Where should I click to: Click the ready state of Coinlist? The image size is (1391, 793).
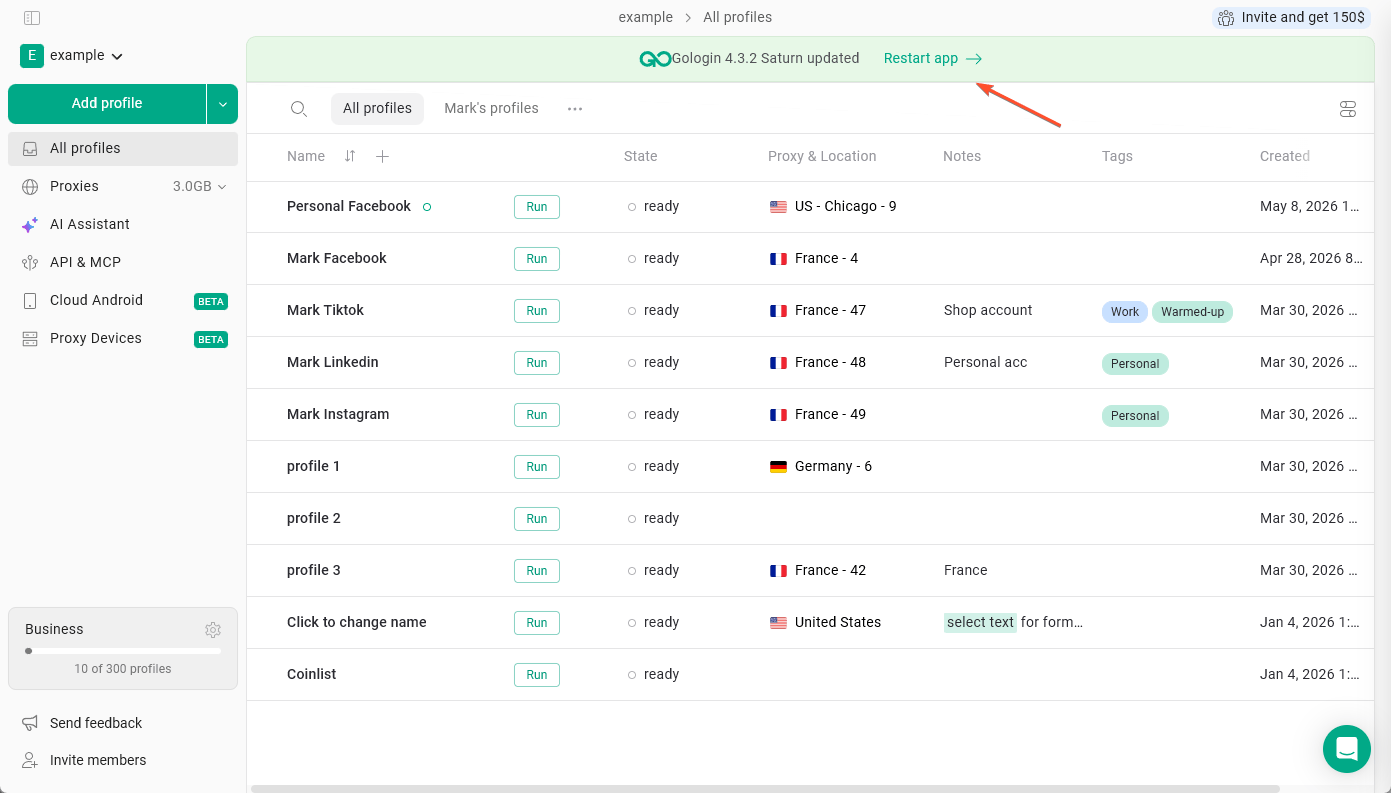tap(654, 675)
